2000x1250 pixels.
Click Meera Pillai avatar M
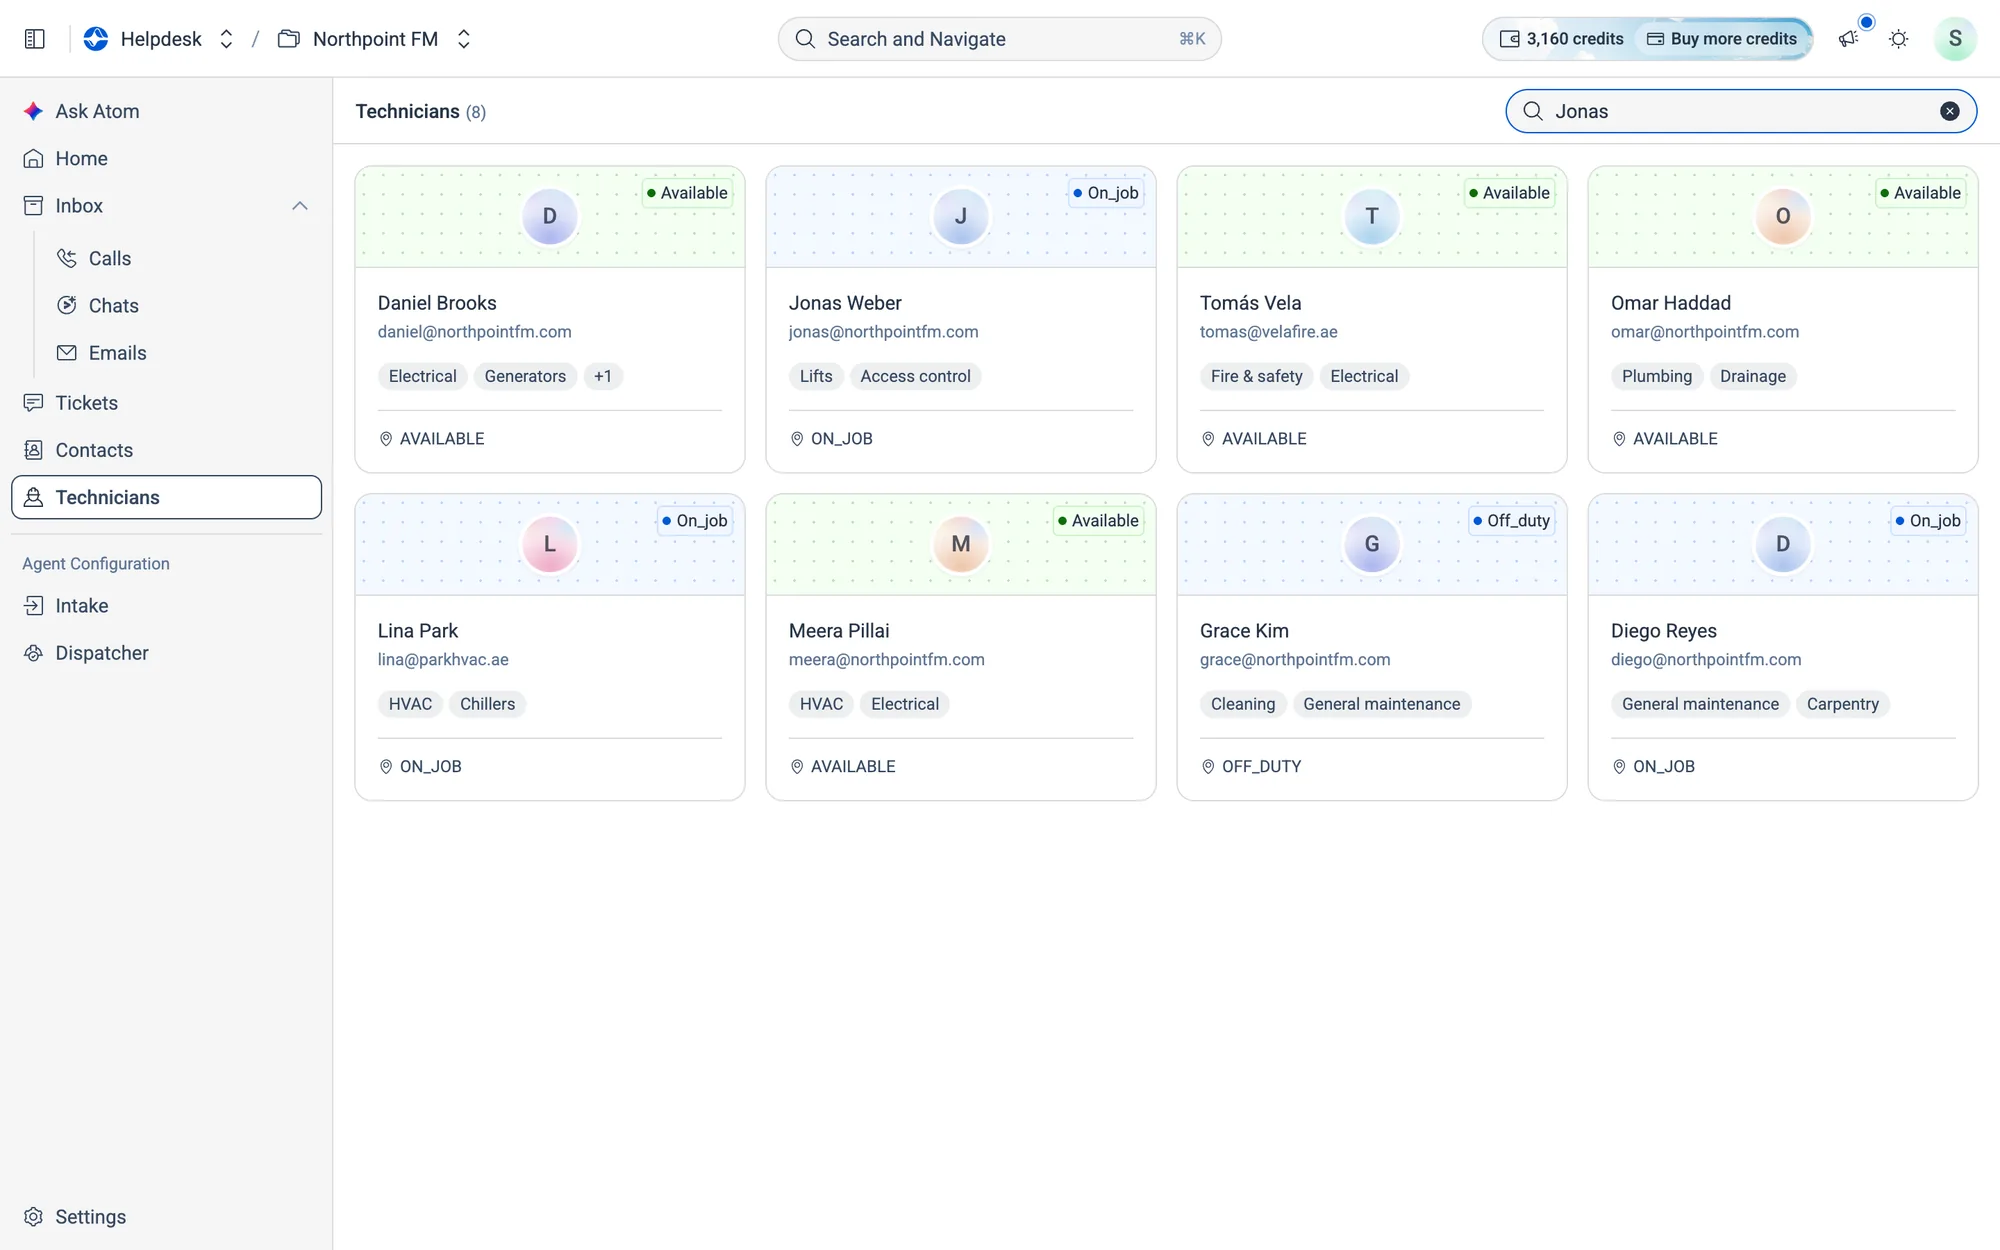tap(960, 544)
